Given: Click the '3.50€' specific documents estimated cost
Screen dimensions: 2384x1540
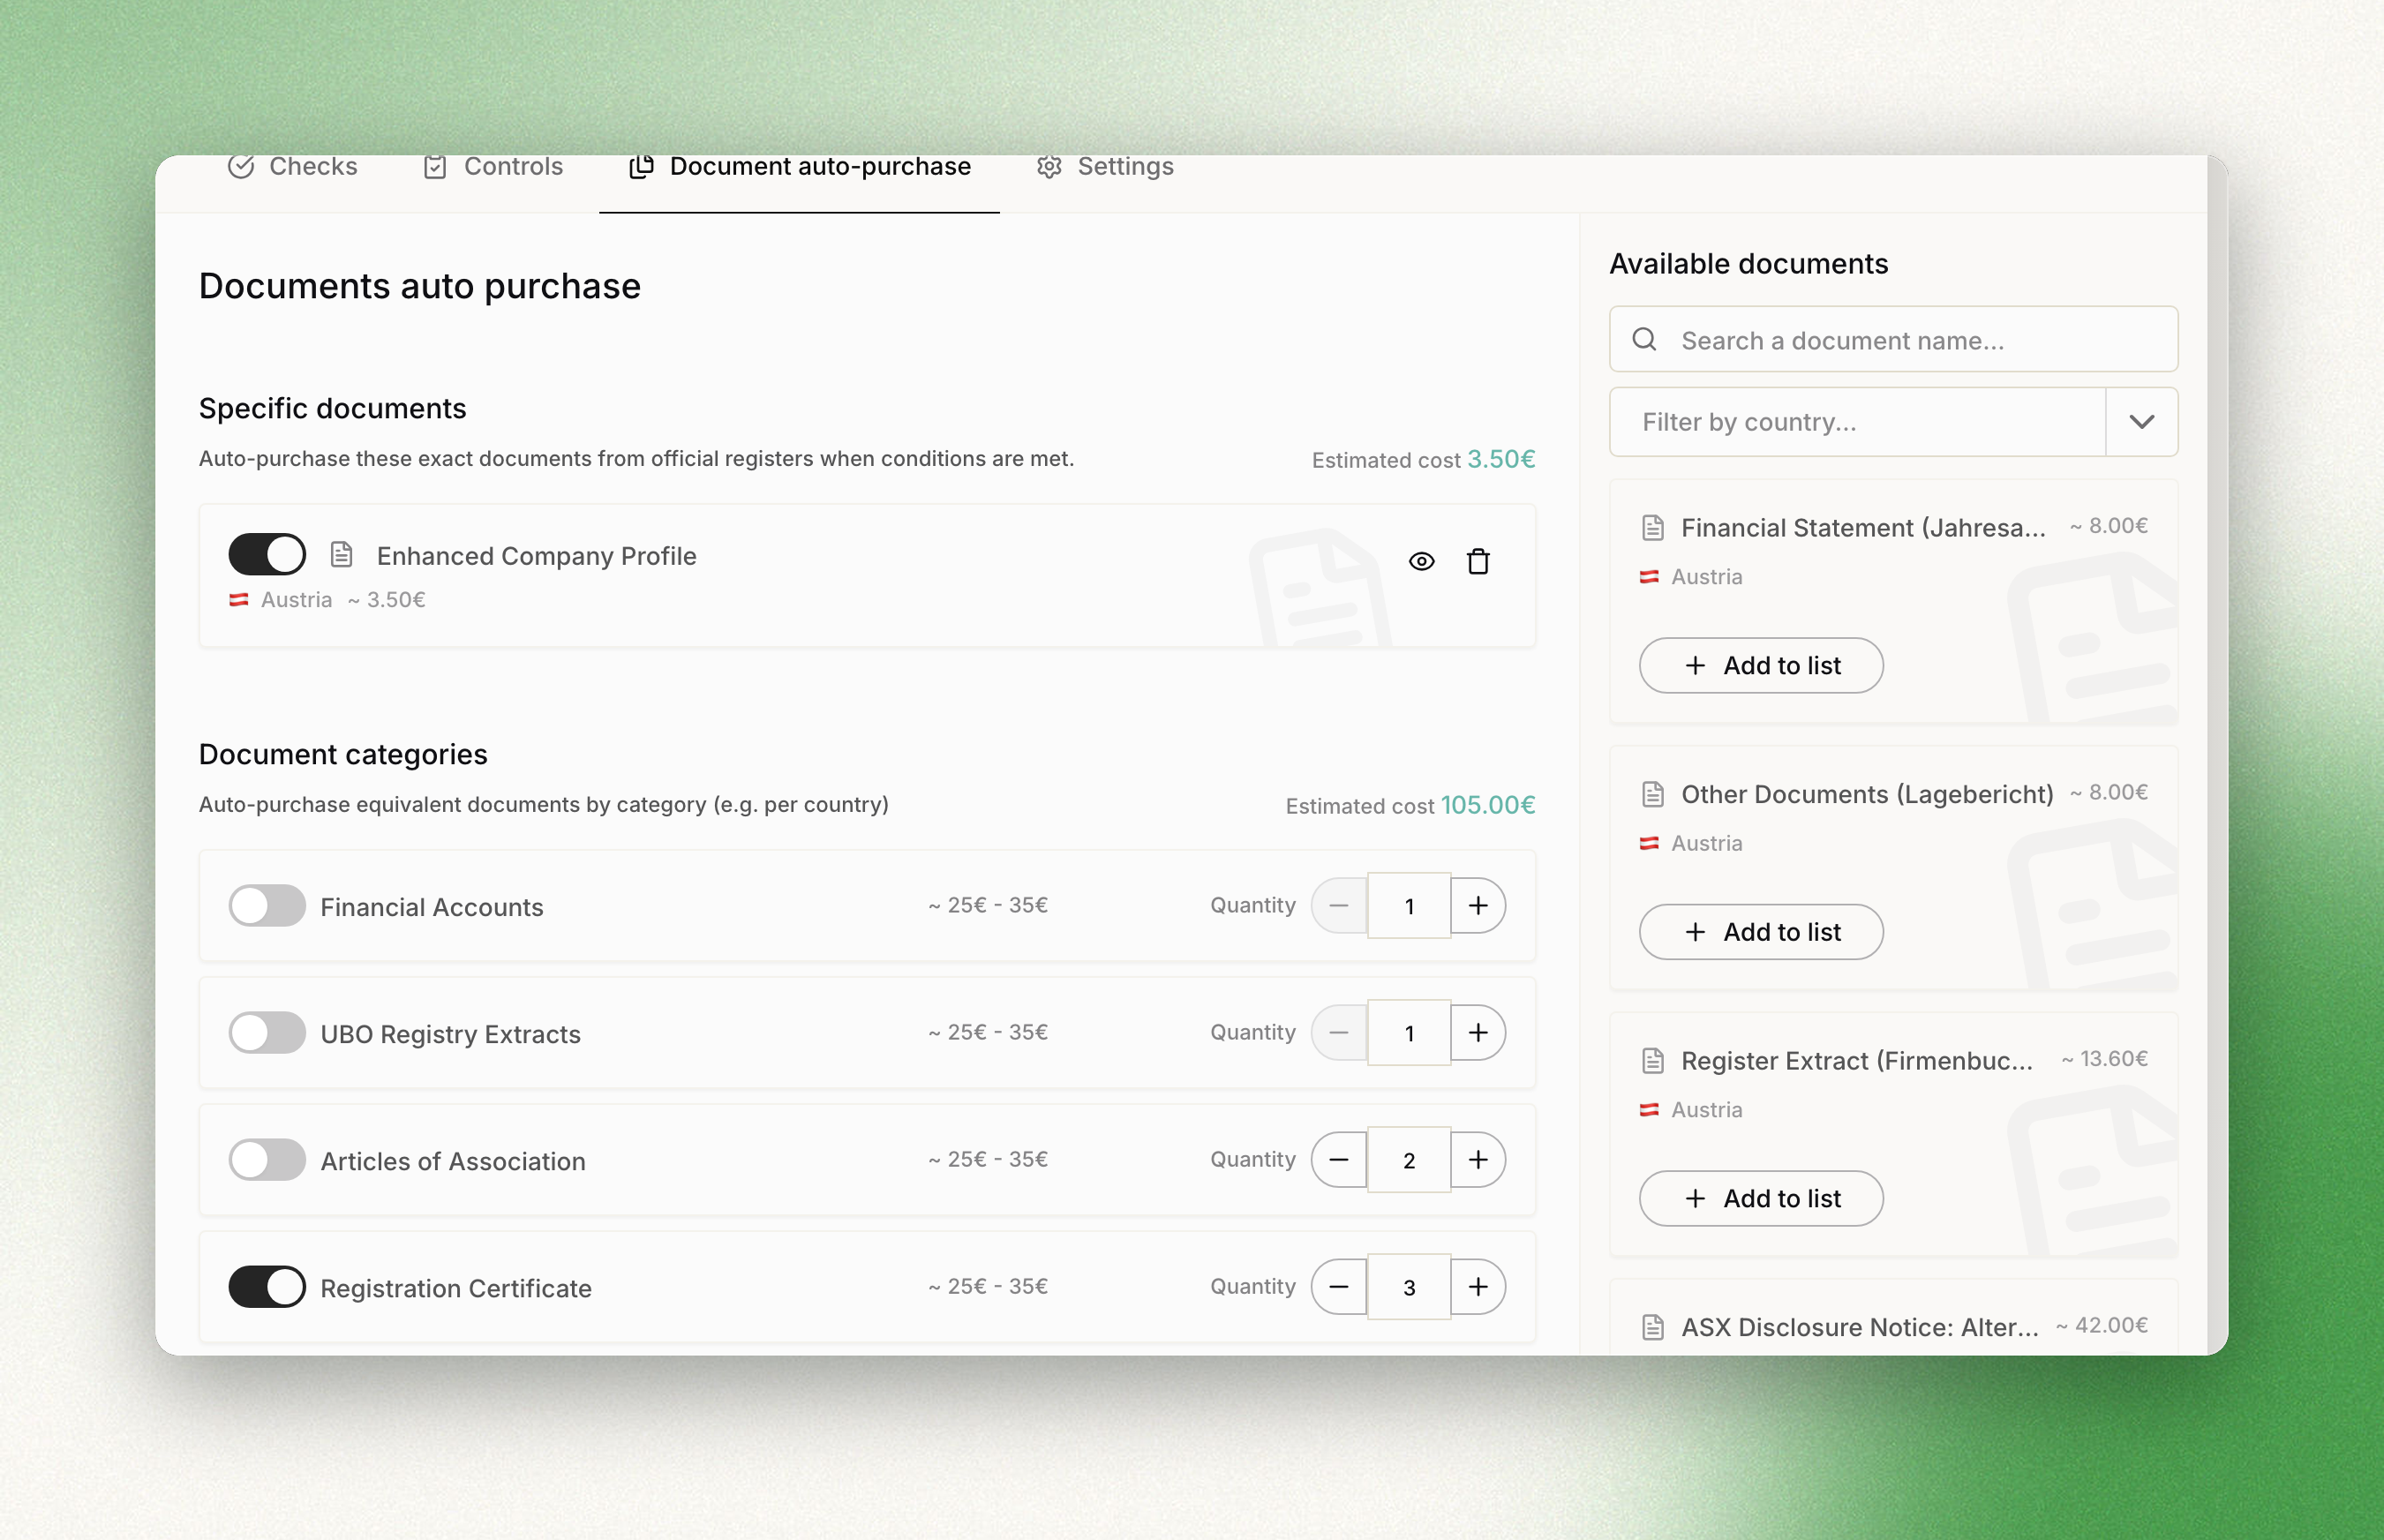Looking at the screenshot, I should click(1501, 459).
